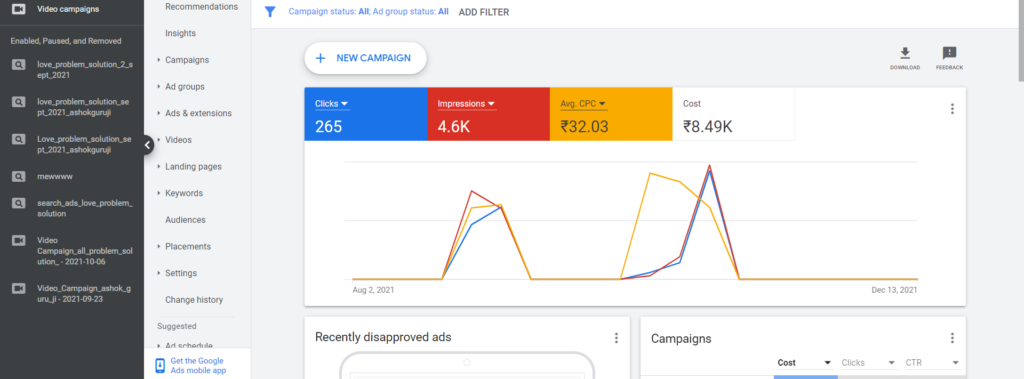Open Insights page

click(180, 33)
